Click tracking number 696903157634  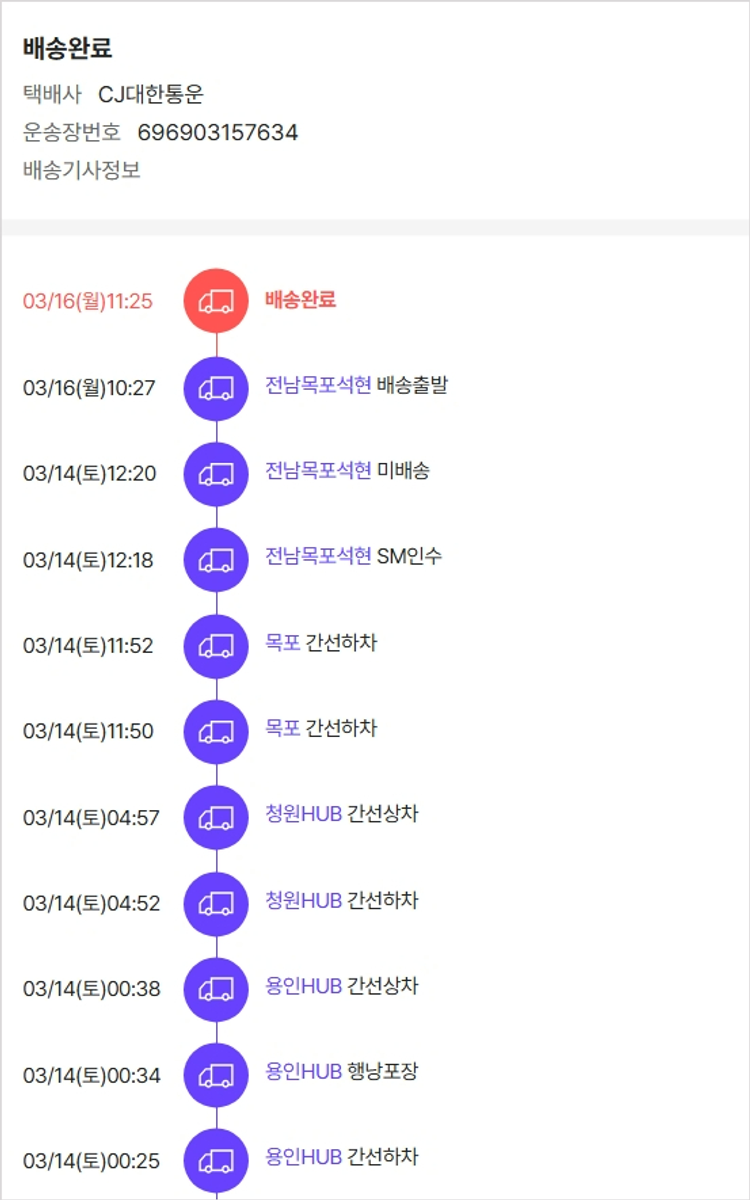coord(218,132)
